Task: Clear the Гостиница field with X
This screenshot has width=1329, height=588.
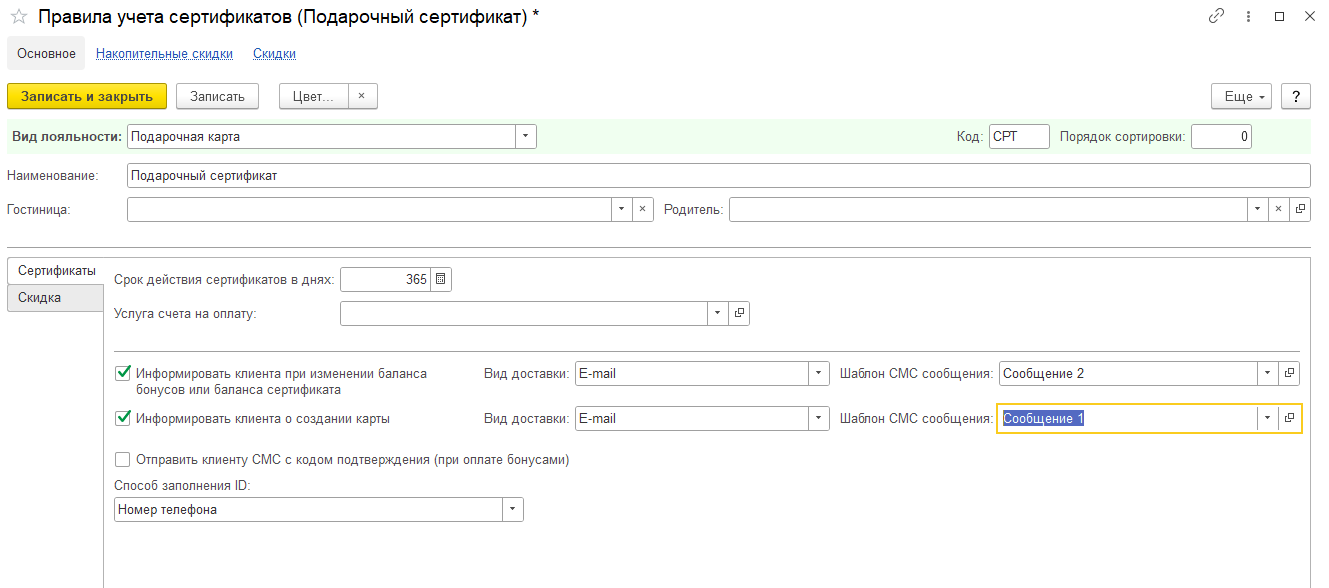Action: click(x=643, y=209)
